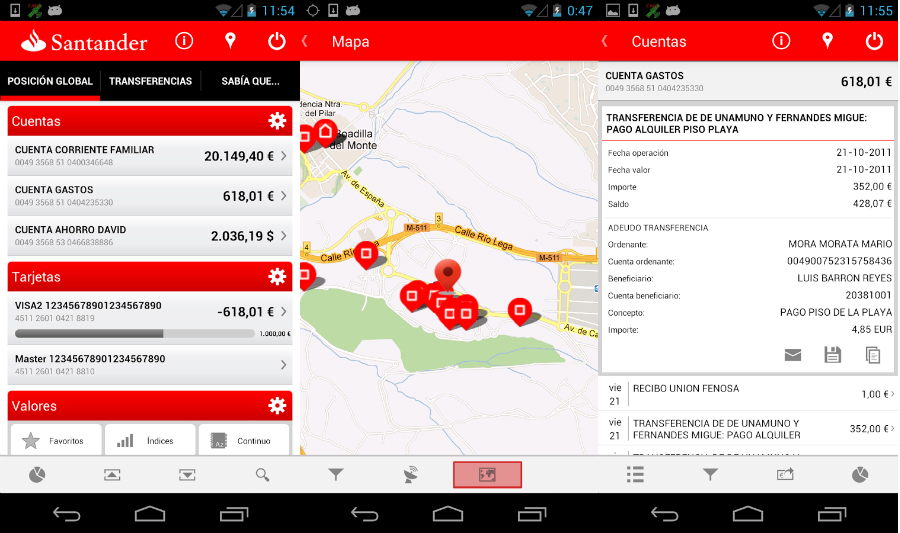Toggle the highlighted map view button
Screen dimensions: 900x533
tap(487, 475)
